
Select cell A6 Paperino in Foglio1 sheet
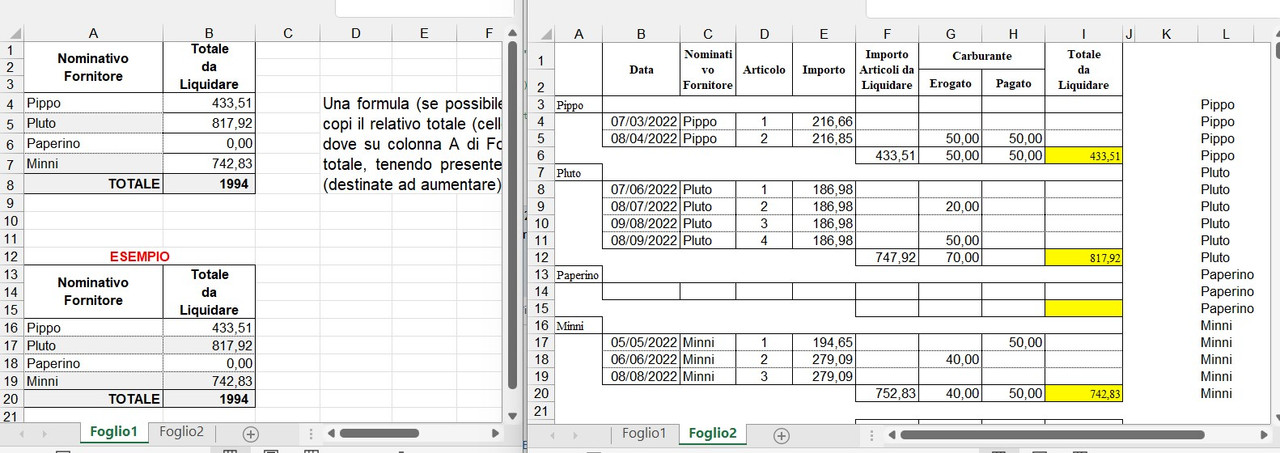[x=93, y=143]
